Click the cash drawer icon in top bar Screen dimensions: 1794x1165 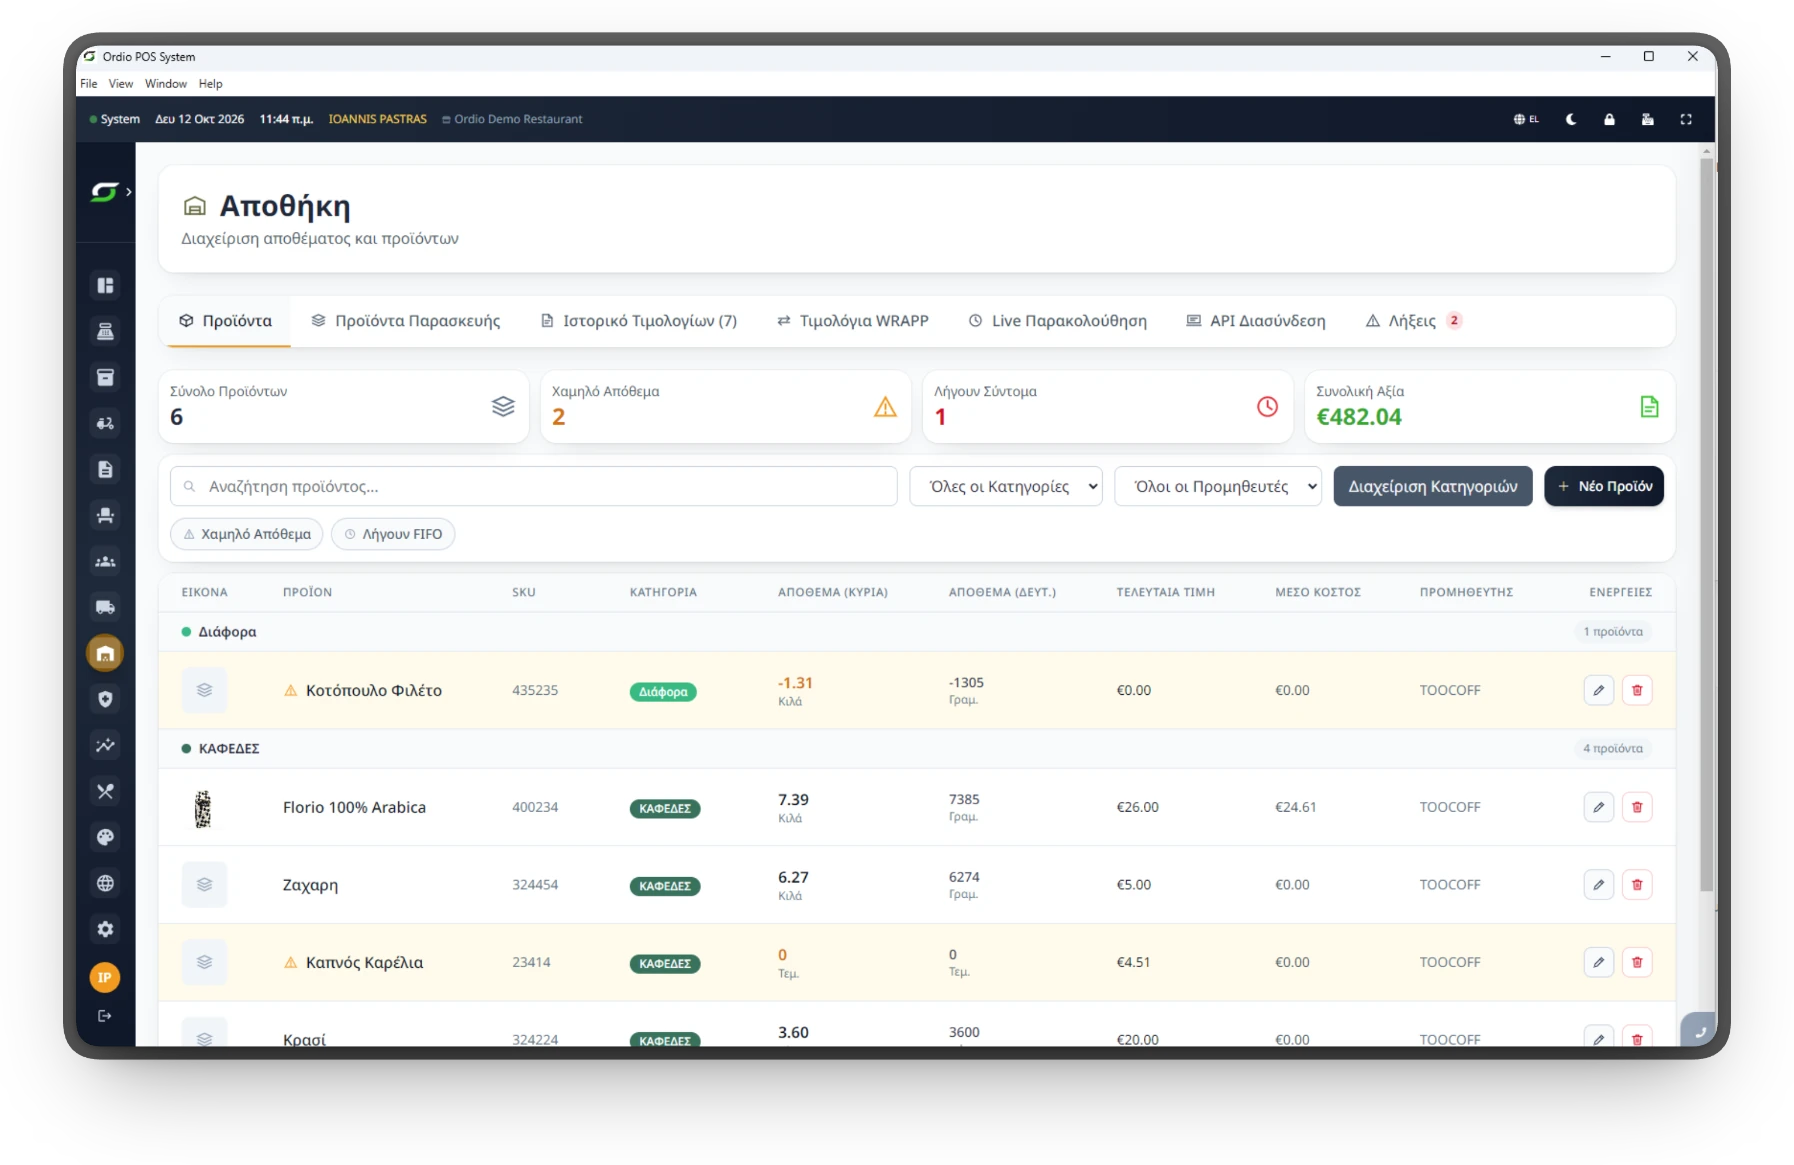pos(1647,119)
